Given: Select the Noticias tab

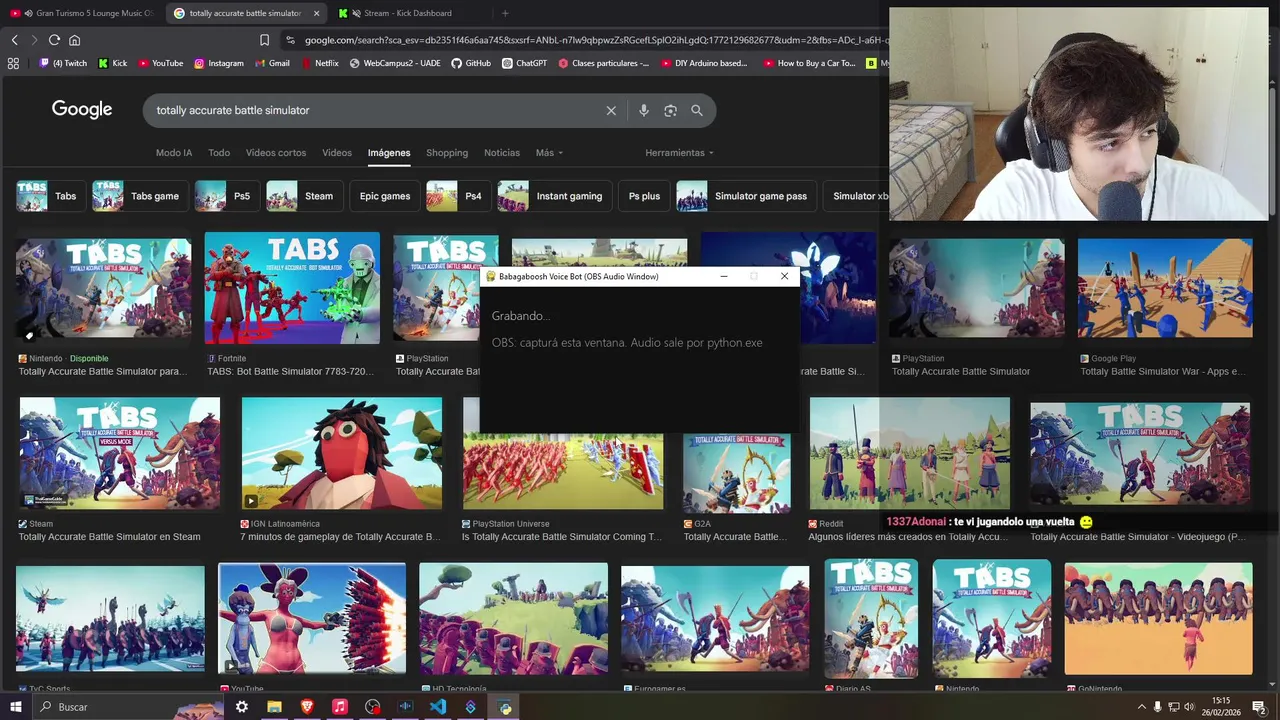Looking at the screenshot, I should (502, 153).
